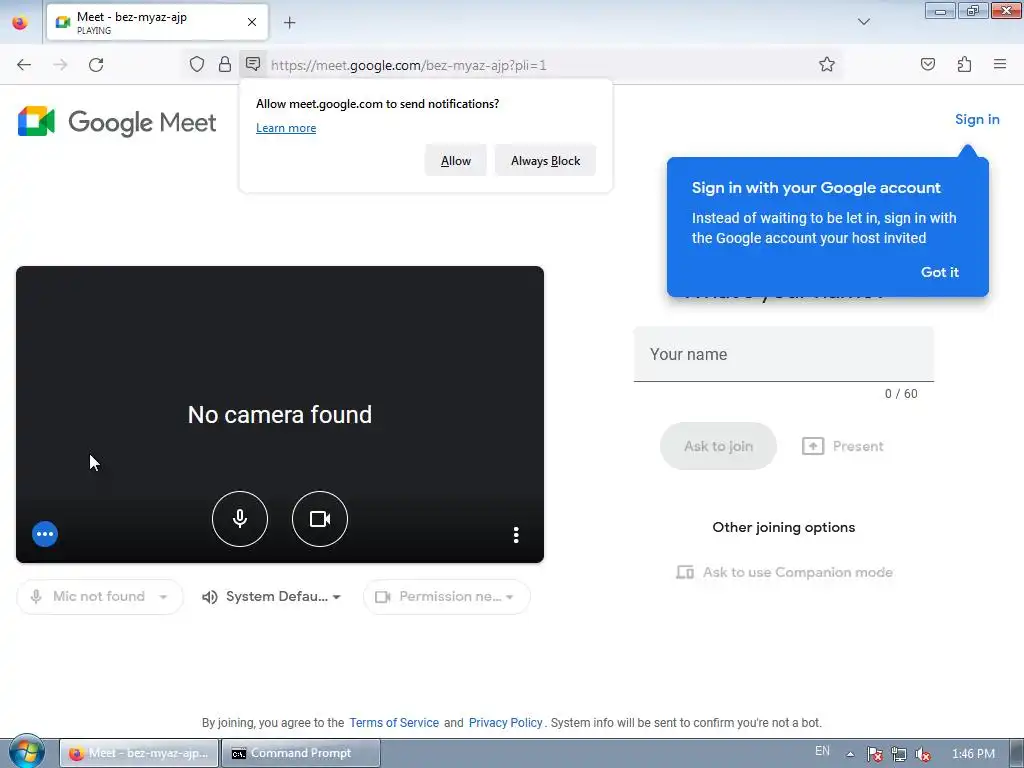Click the 1:46 PM clock
The height and width of the screenshot is (768, 1024).
point(973,754)
